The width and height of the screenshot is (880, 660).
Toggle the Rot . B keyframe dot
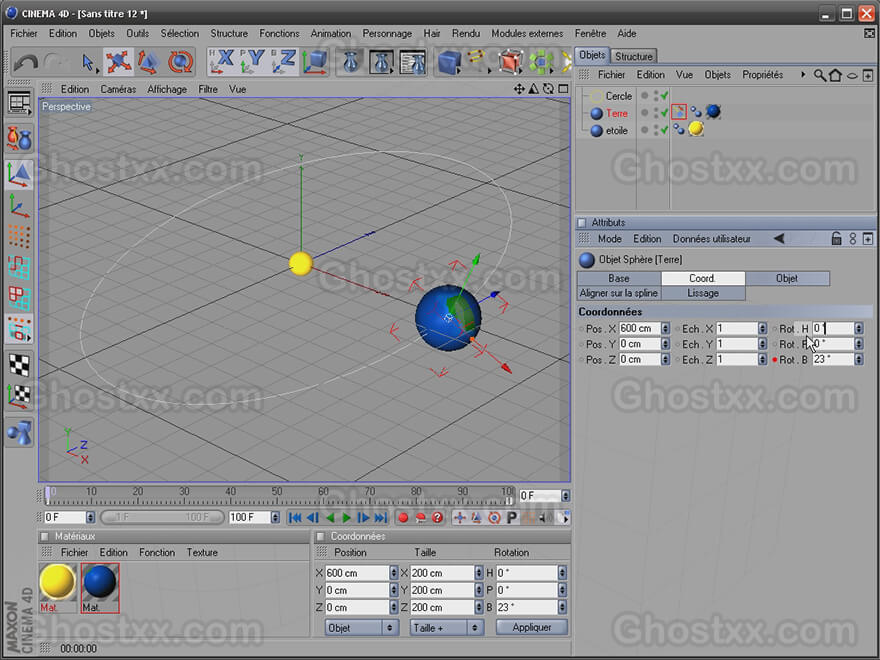[774, 360]
